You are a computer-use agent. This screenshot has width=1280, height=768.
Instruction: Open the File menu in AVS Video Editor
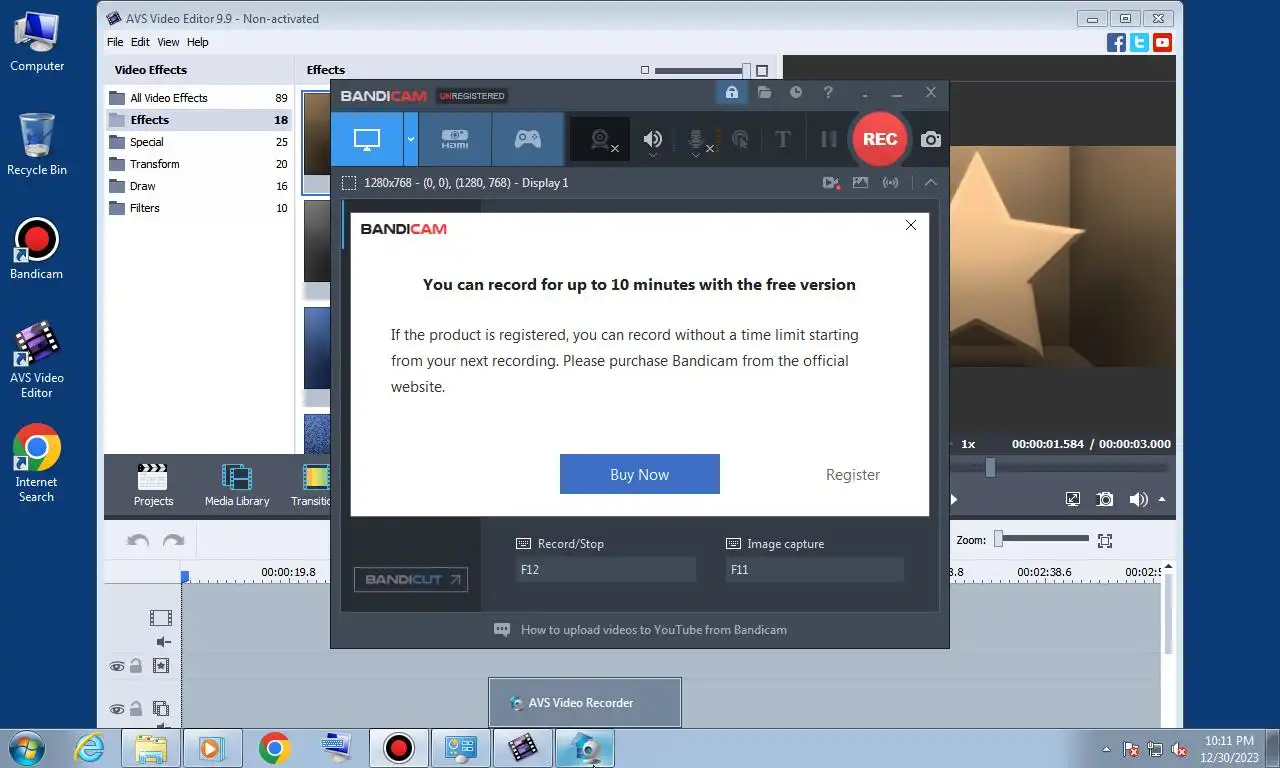115,42
